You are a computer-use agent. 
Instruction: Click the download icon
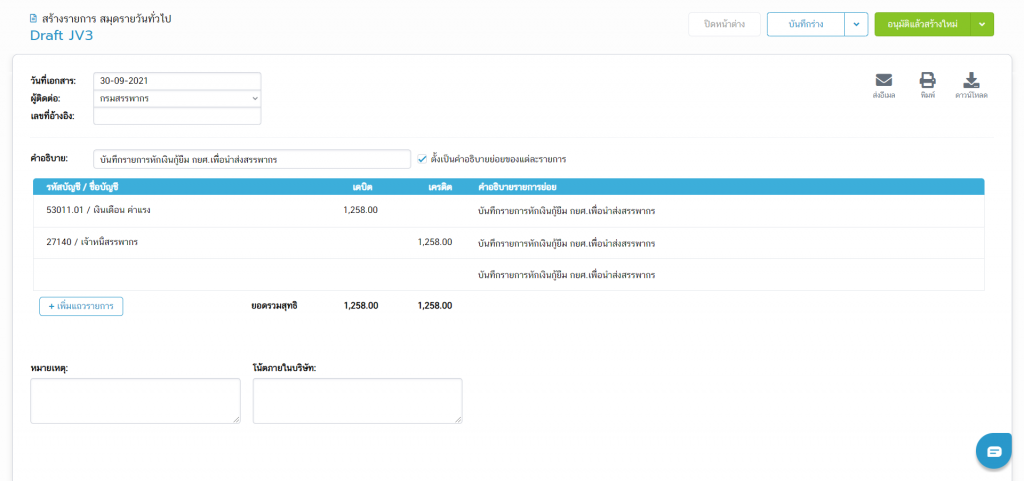tap(970, 82)
